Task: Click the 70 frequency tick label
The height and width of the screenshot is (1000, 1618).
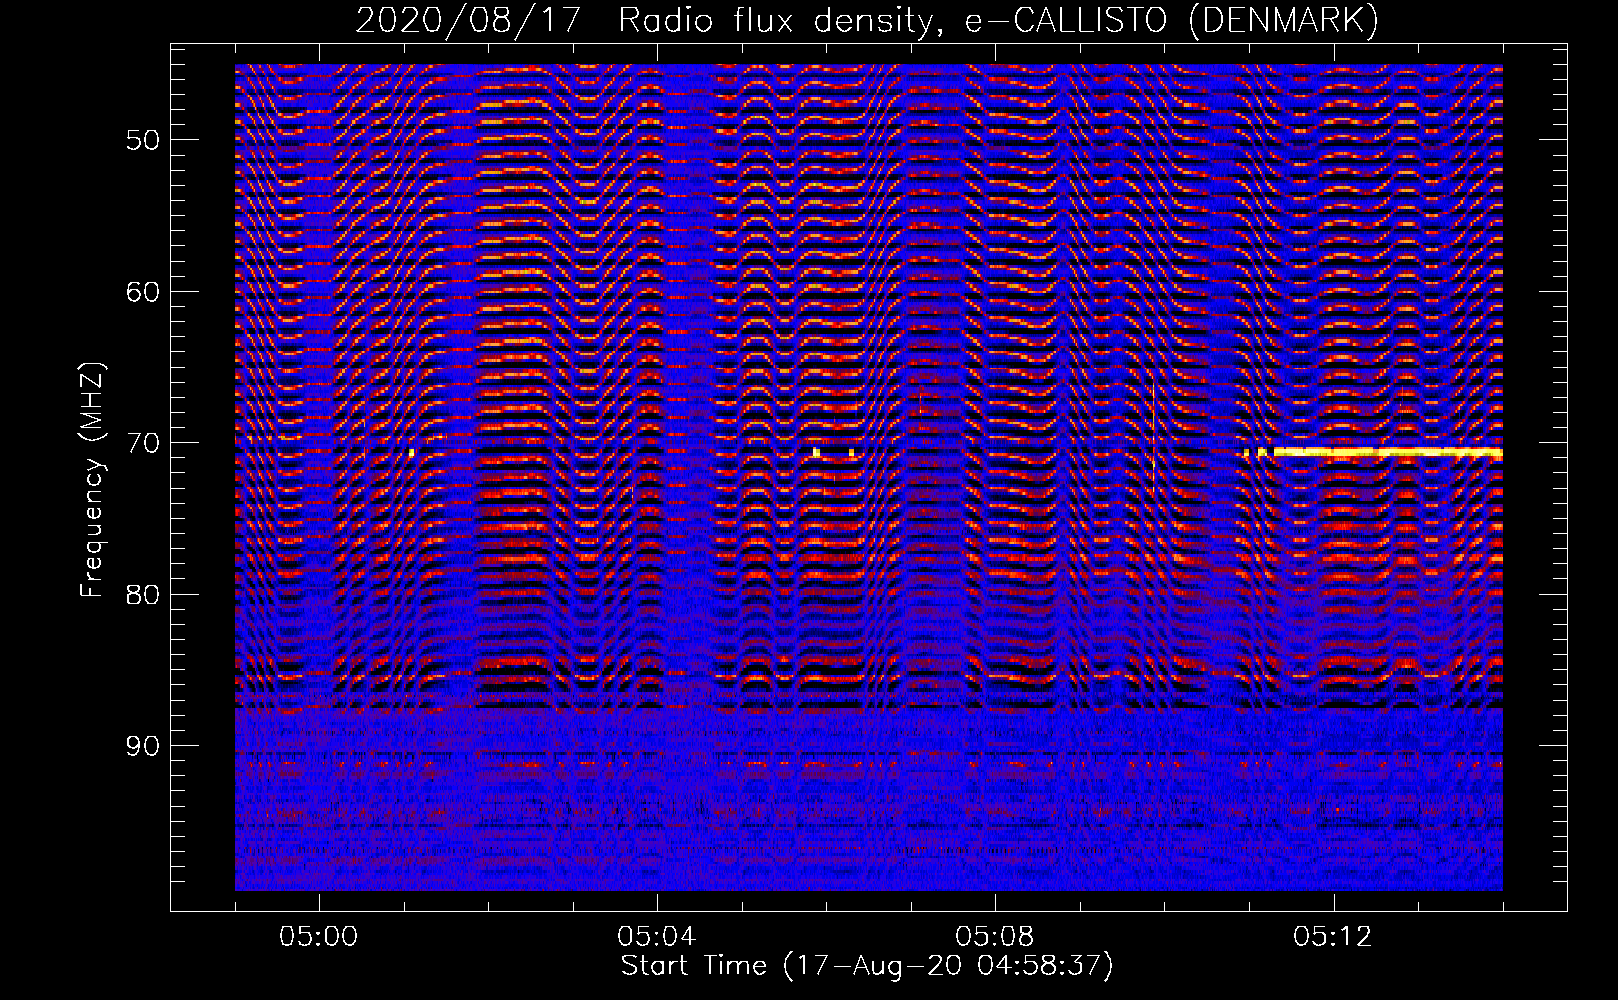Action: [143, 443]
